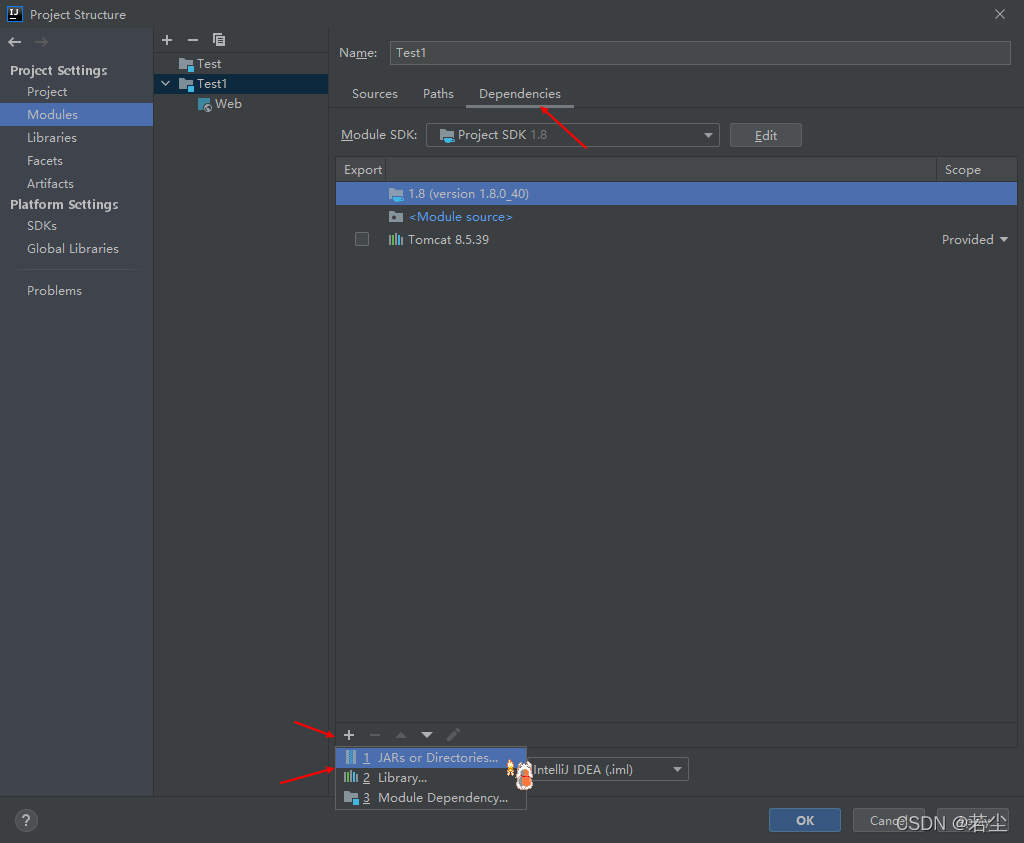Close the Project Structure dialog

(x=1000, y=14)
